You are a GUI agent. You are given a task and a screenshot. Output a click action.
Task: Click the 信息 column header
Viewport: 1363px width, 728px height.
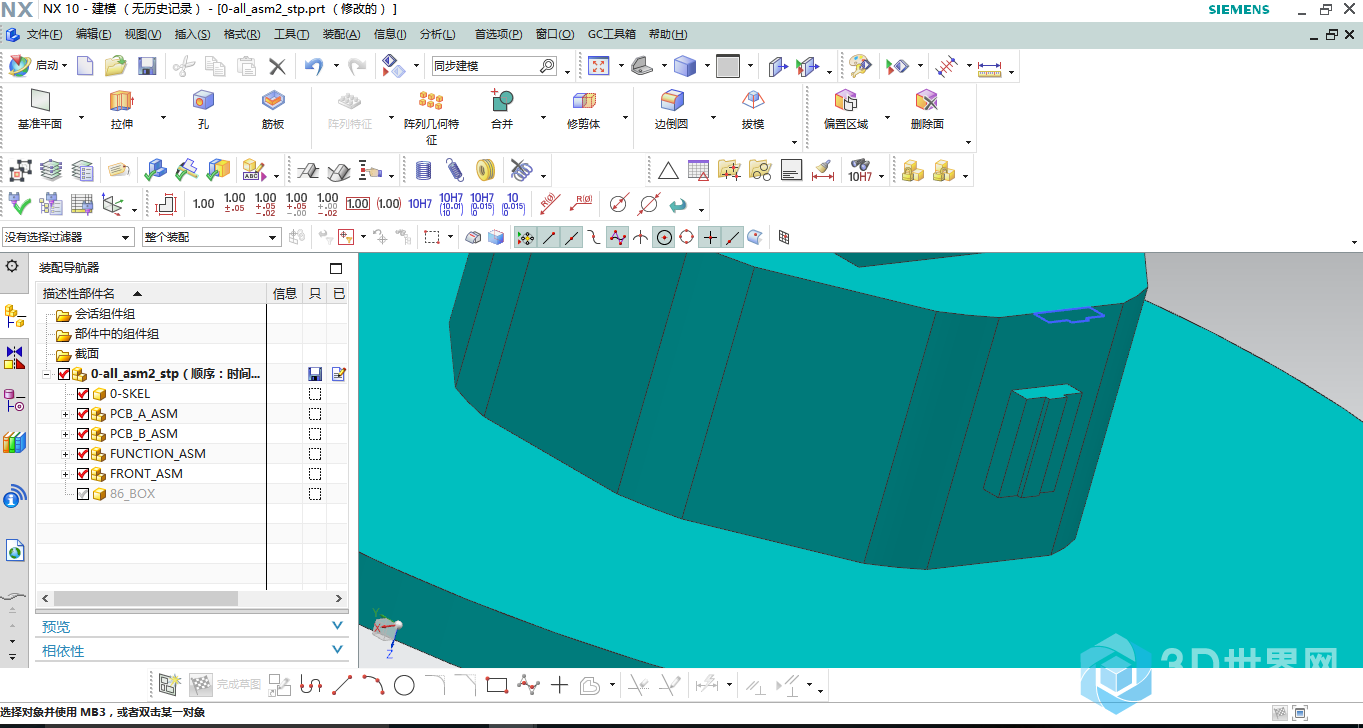[285, 293]
